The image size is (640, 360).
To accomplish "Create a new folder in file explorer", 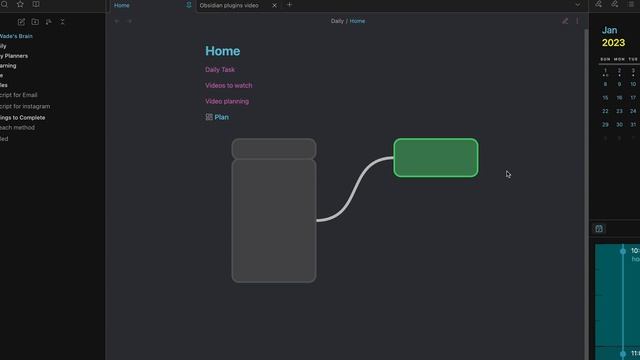I will [35, 22].
